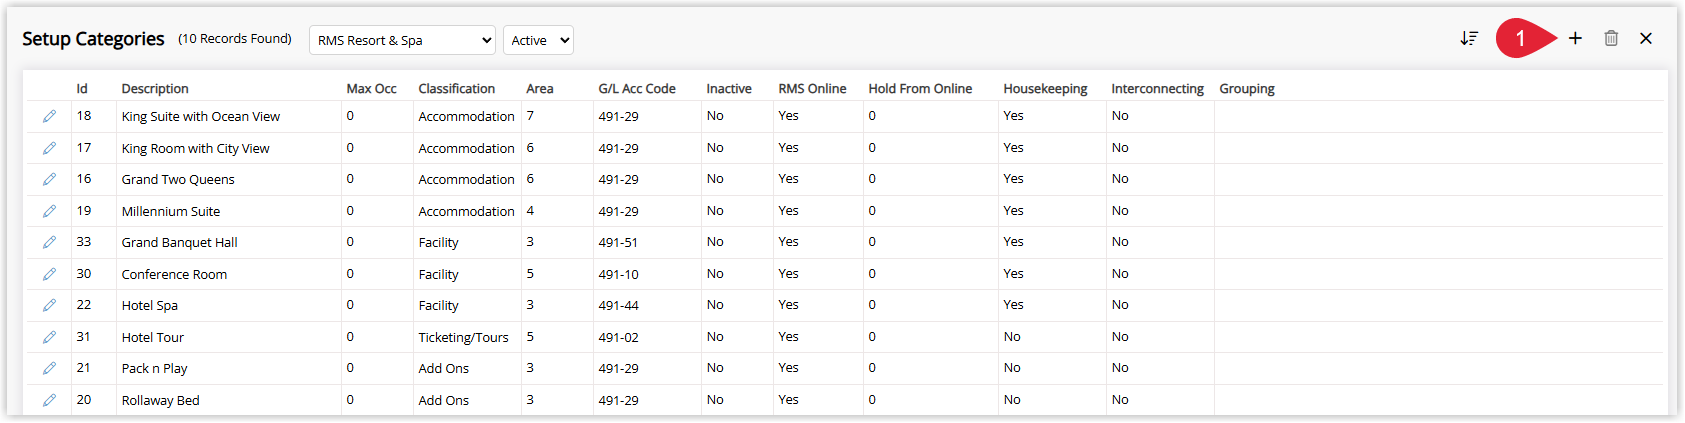Click Hold From Online column header
Image resolution: width=1685 pixels, height=423 pixels.
920,89
